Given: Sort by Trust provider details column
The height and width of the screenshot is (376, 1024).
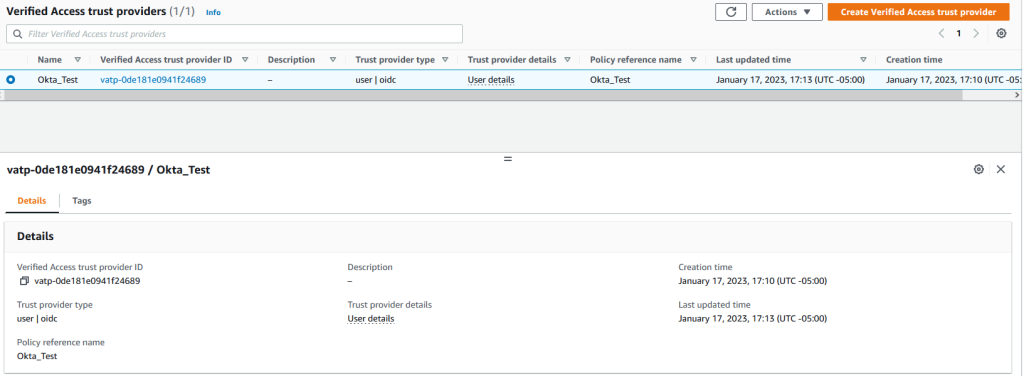Looking at the screenshot, I should 567,59.
